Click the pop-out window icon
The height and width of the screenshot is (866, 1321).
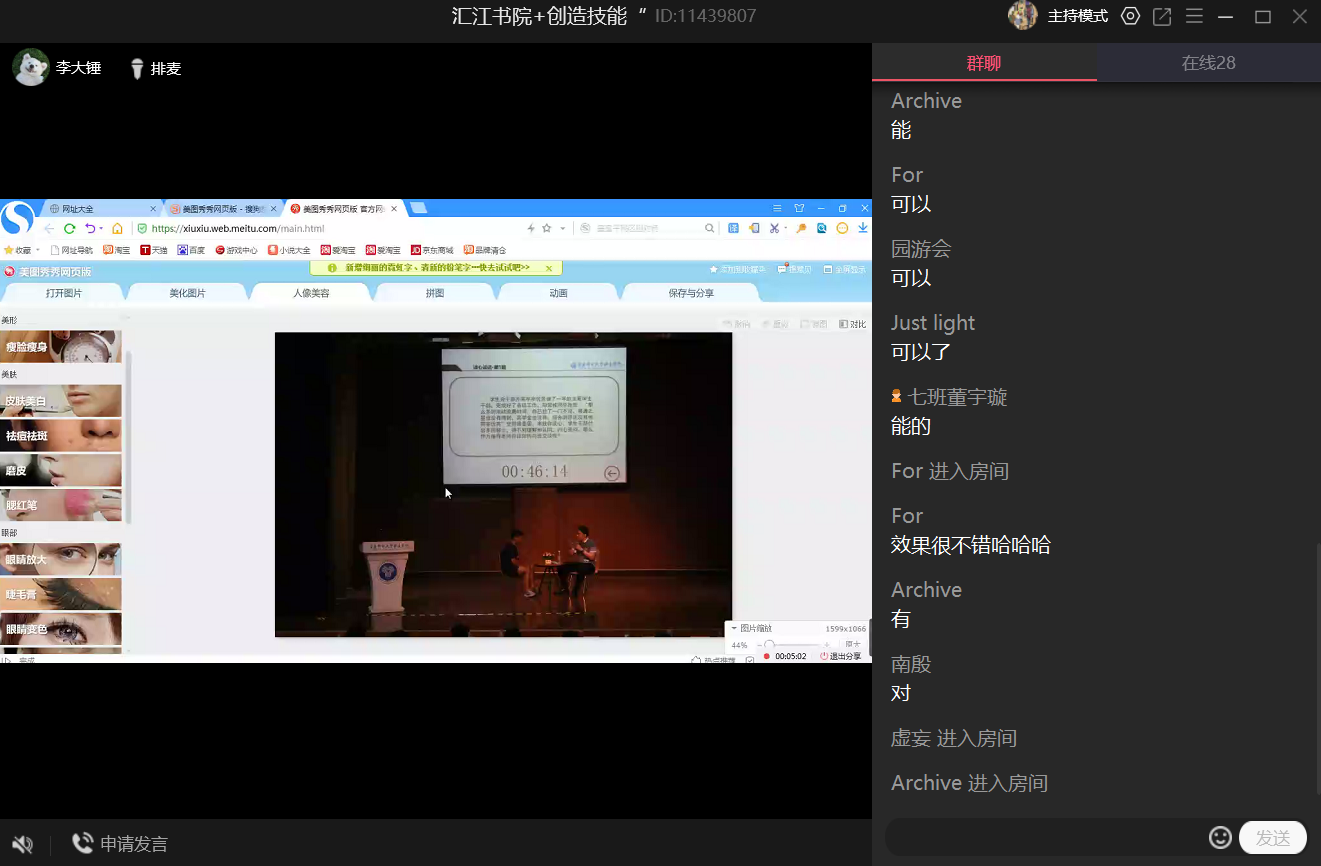tap(1162, 16)
